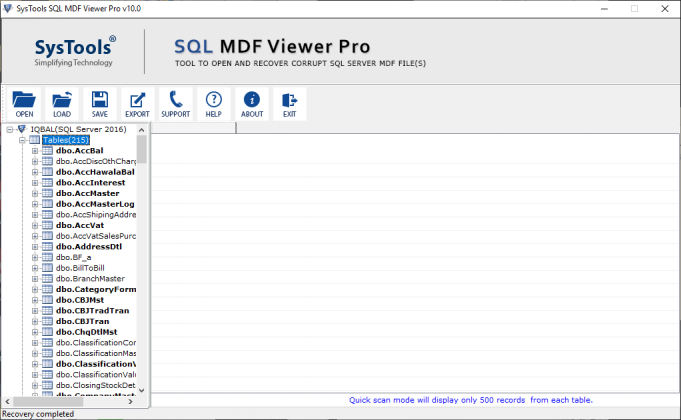This screenshot has height=420, width=681.
Task: Select dbo.ClassificationCor table
Action: [96, 343]
